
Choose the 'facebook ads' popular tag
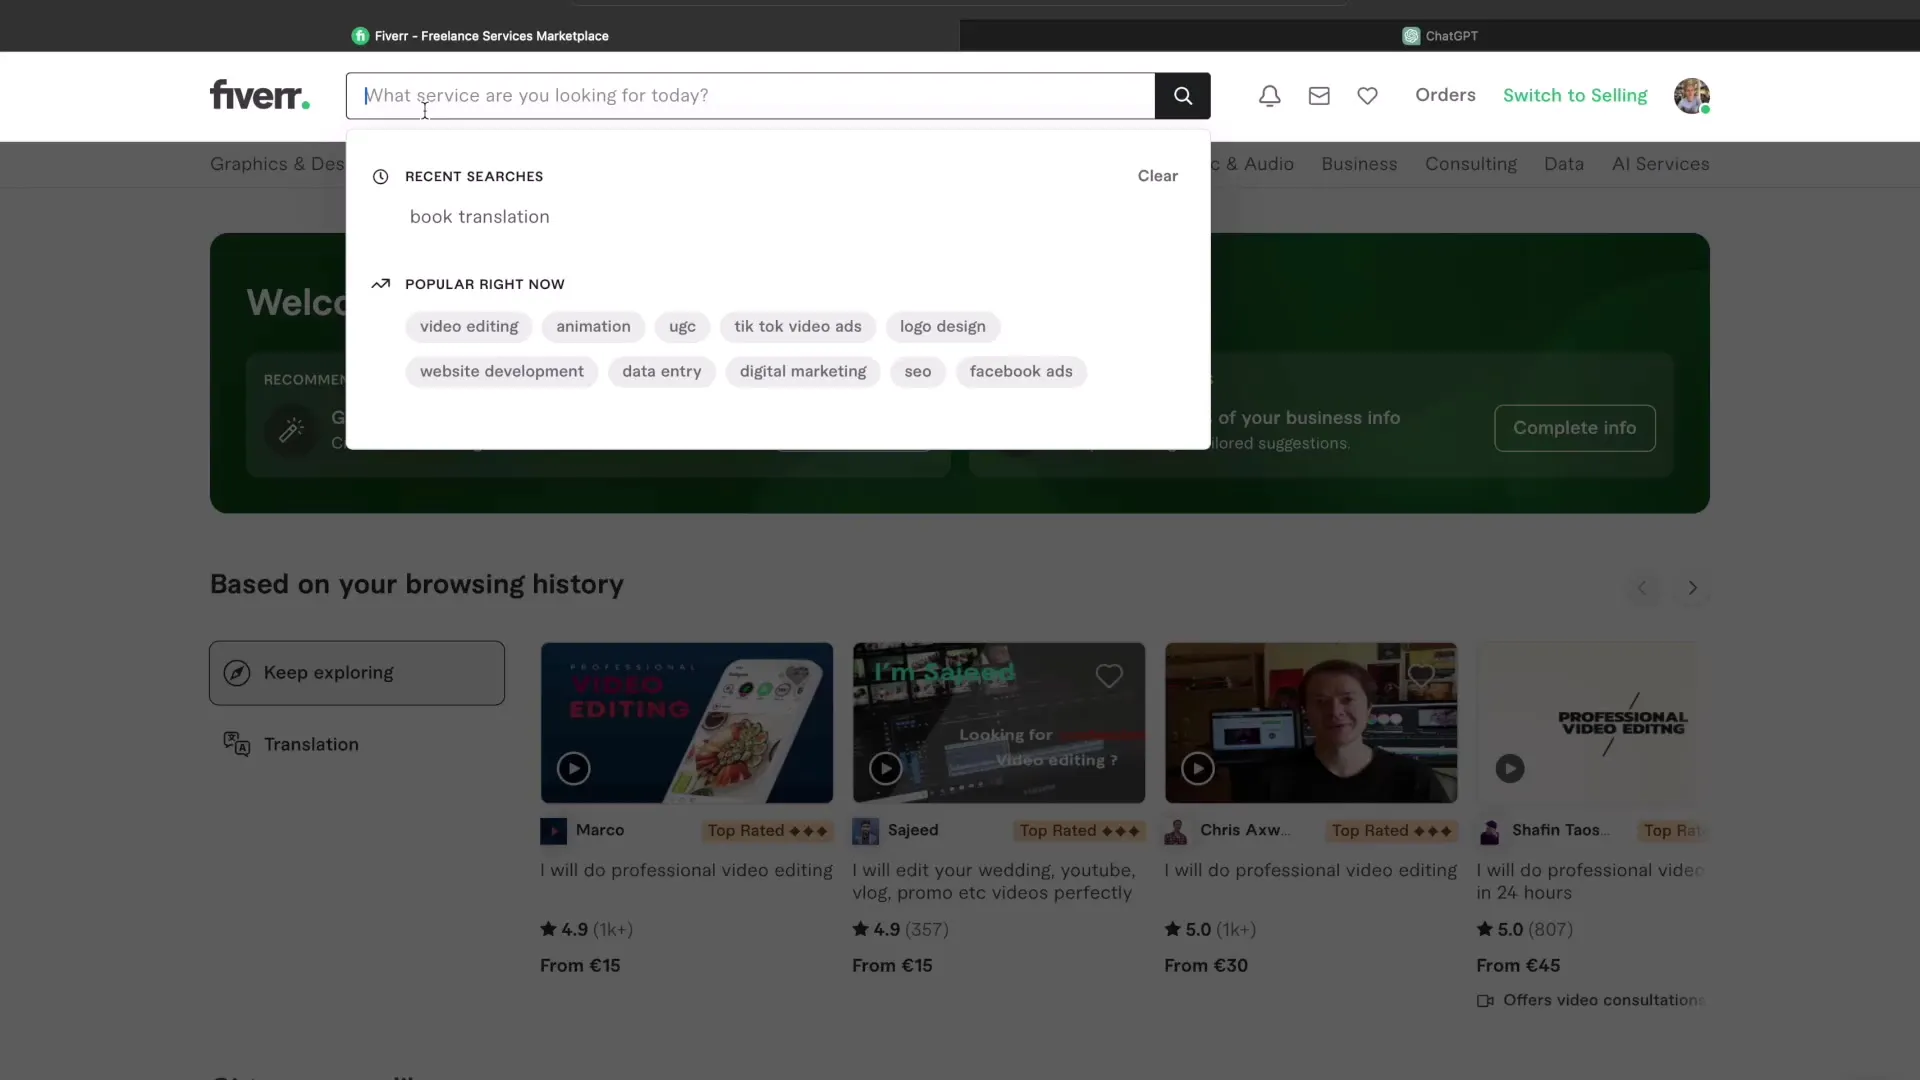pos(1021,372)
